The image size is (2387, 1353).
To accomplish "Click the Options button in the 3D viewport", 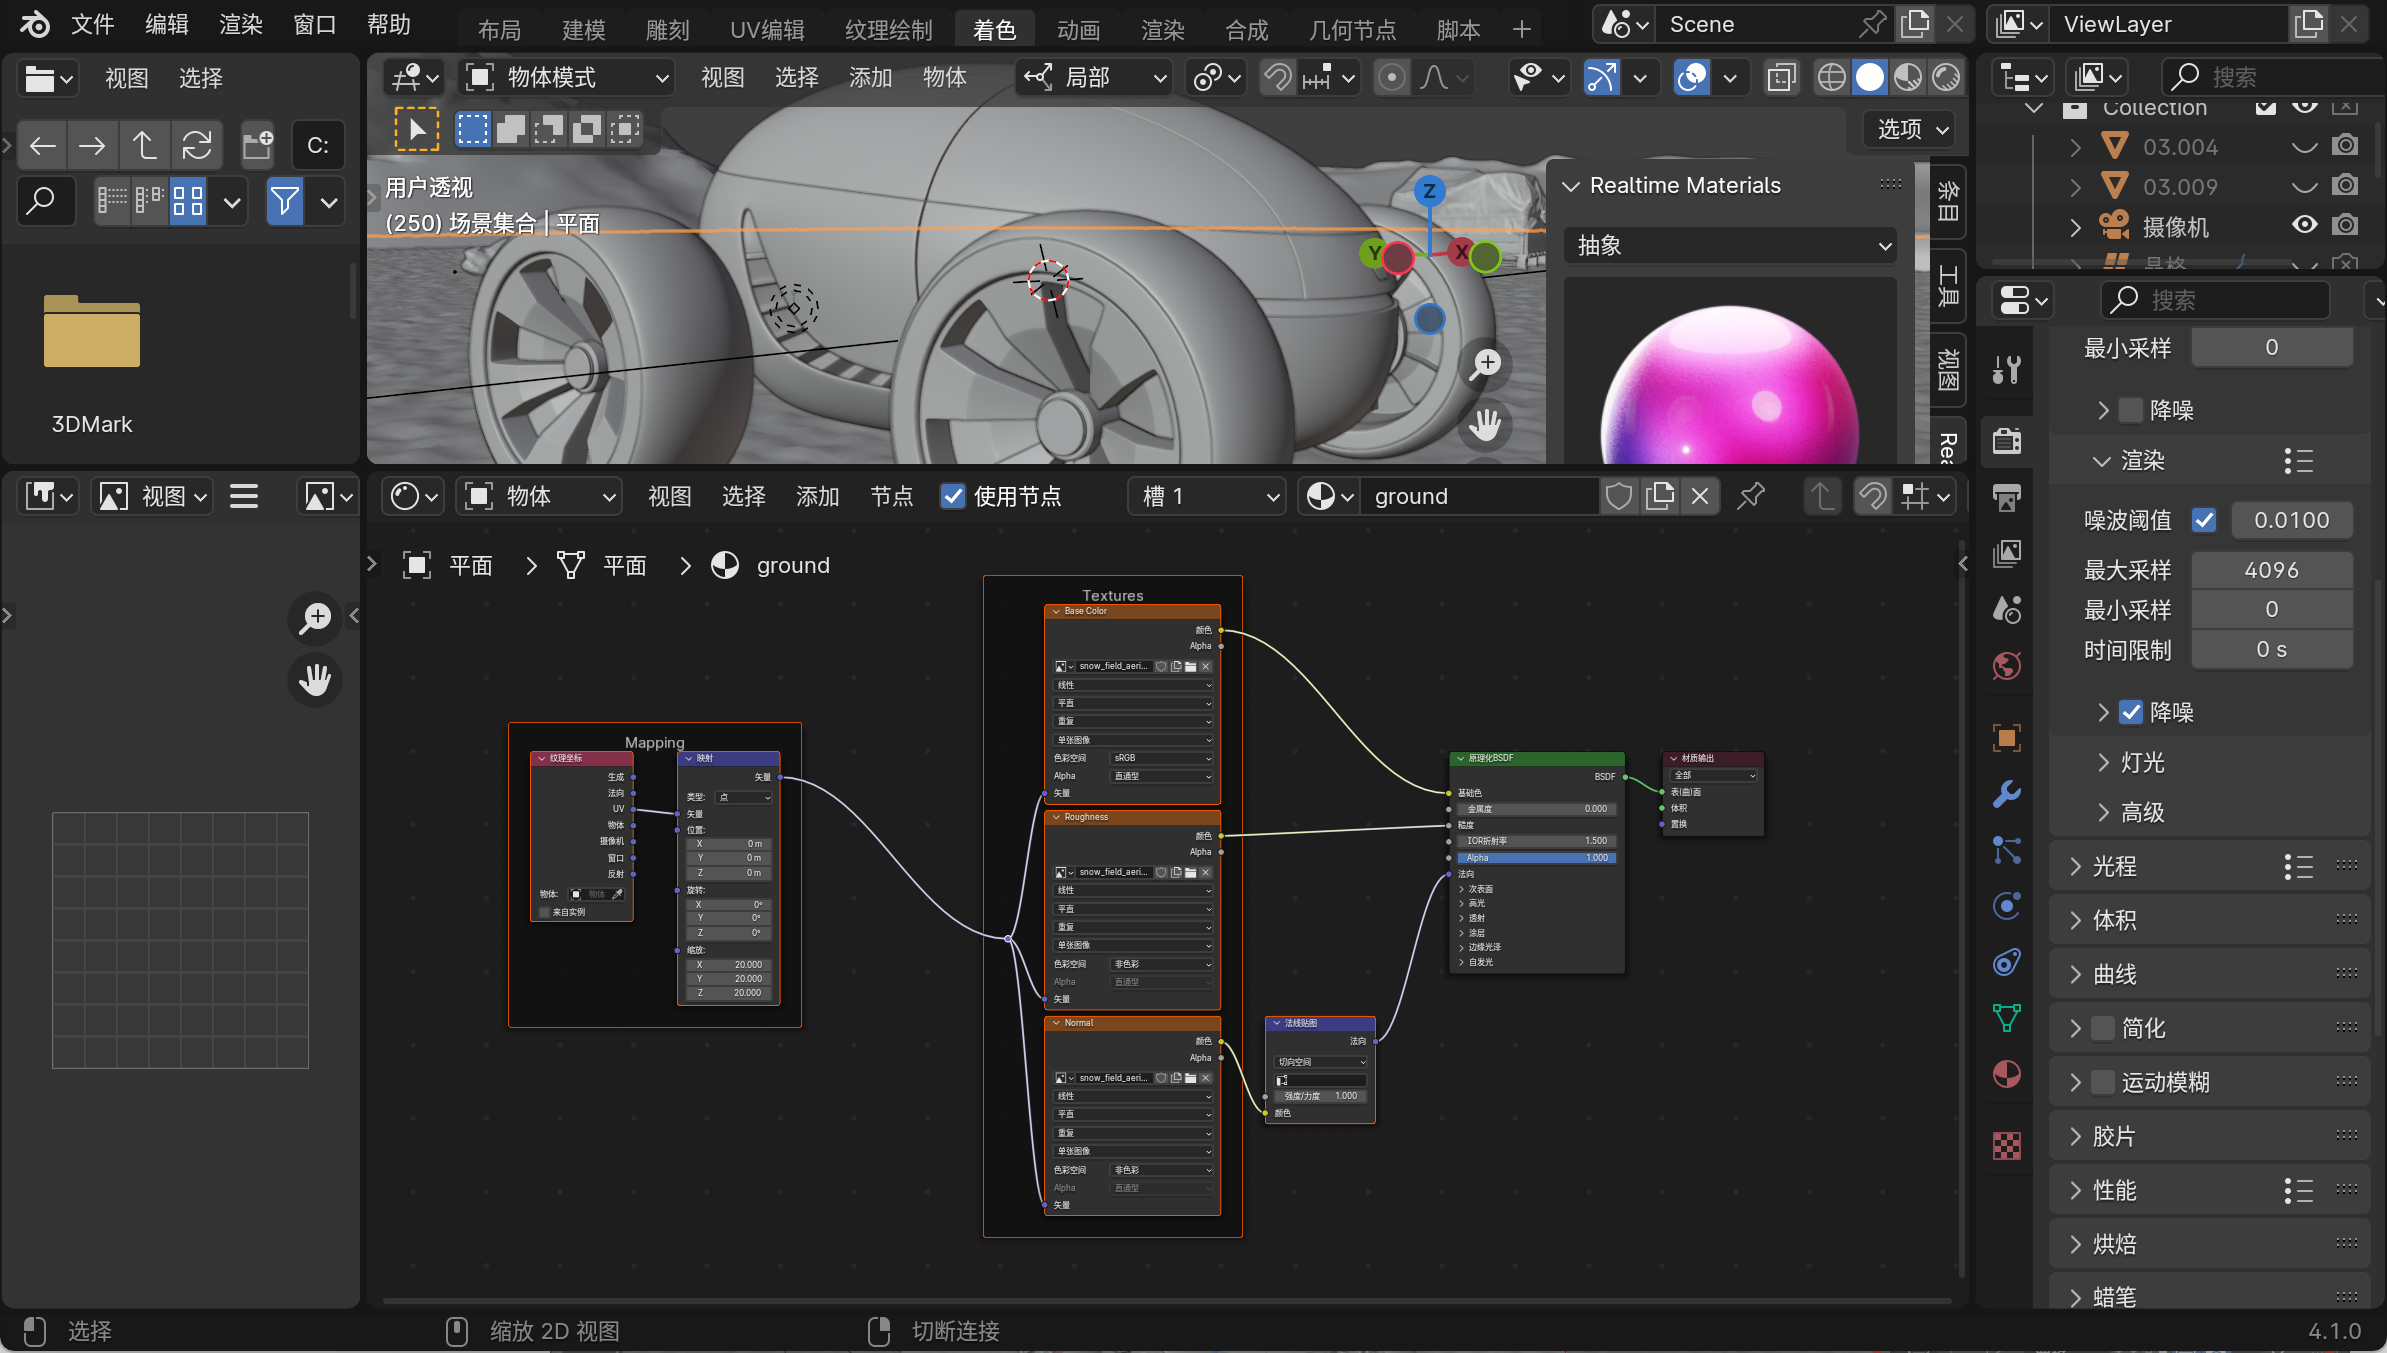I will (1911, 129).
